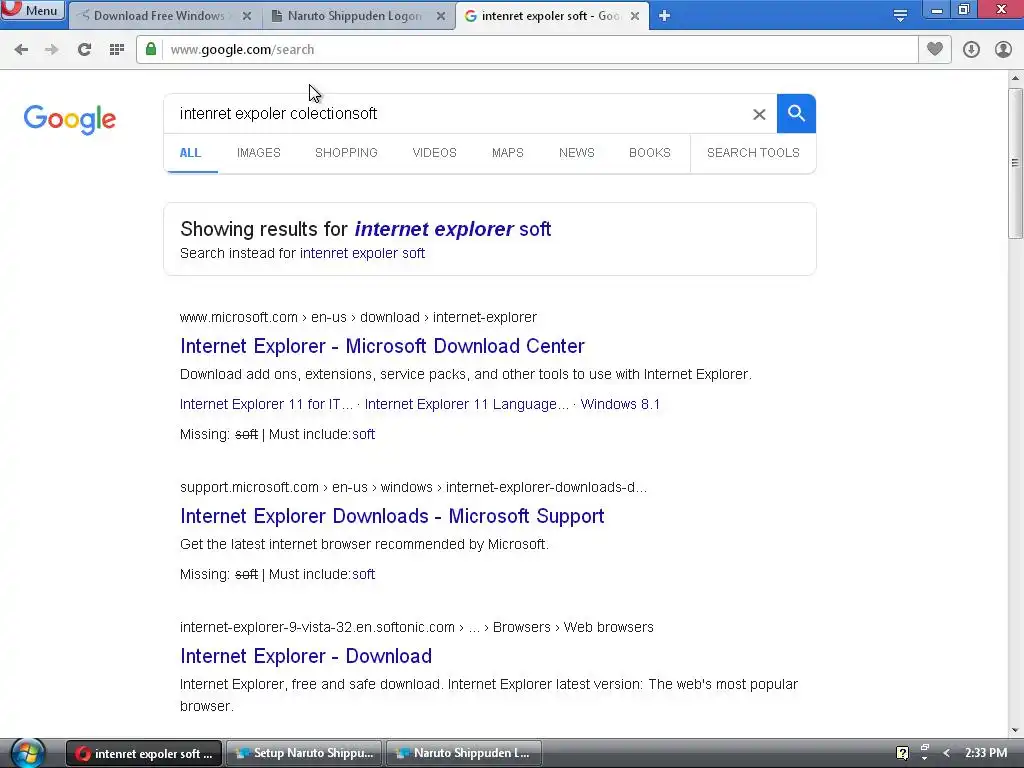1024x768 pixels.
Task: Open Speed Dial grid icon
Action: click(x=117, y=50)
